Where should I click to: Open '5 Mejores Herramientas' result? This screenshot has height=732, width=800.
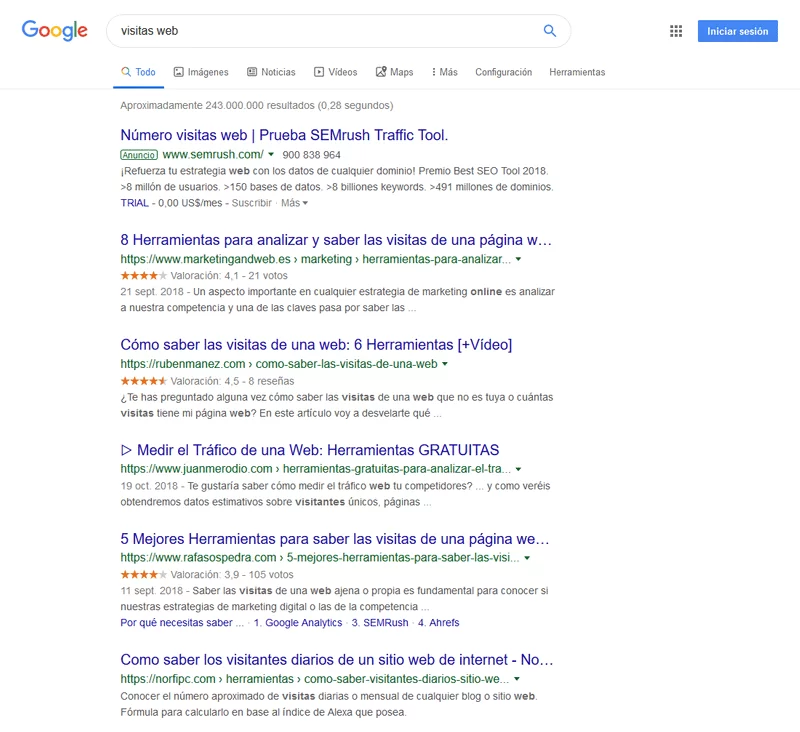coord(335,539)
